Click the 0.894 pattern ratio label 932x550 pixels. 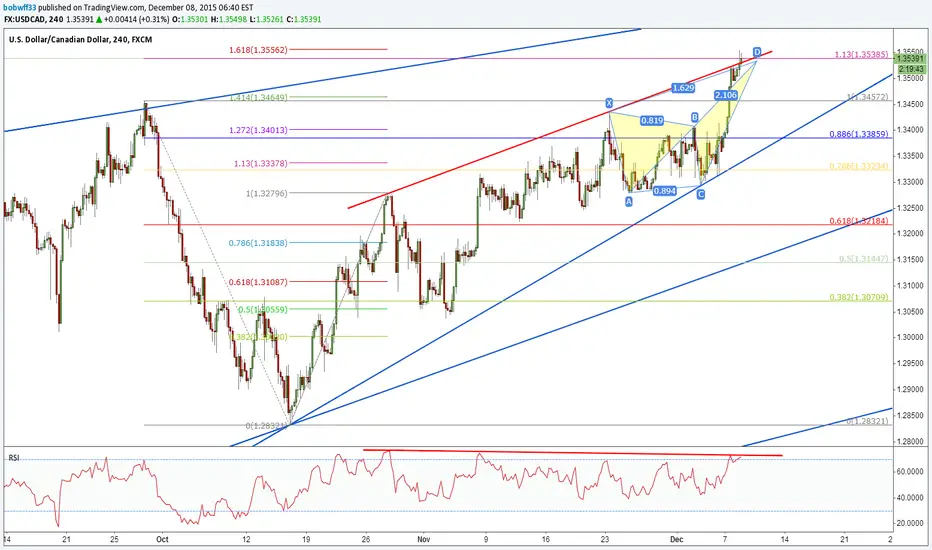click(664, 191)
